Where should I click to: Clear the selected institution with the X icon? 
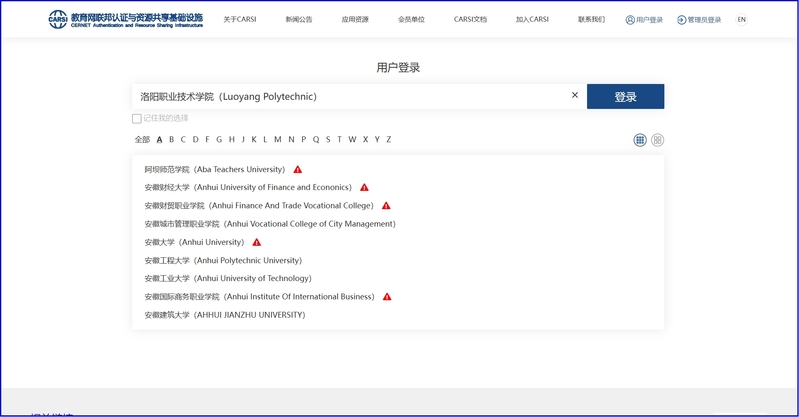point(575,96)
